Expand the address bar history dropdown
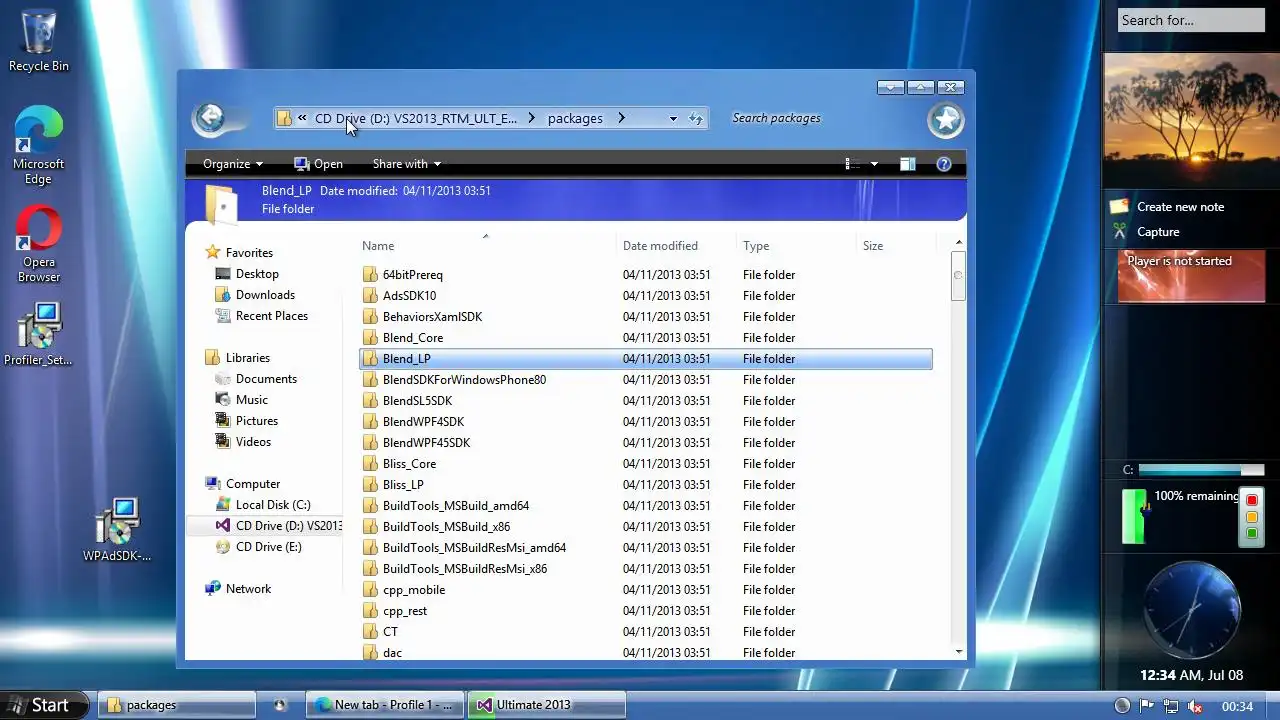The height and width of the screenshot is (720, 1280). click(673, 118)
